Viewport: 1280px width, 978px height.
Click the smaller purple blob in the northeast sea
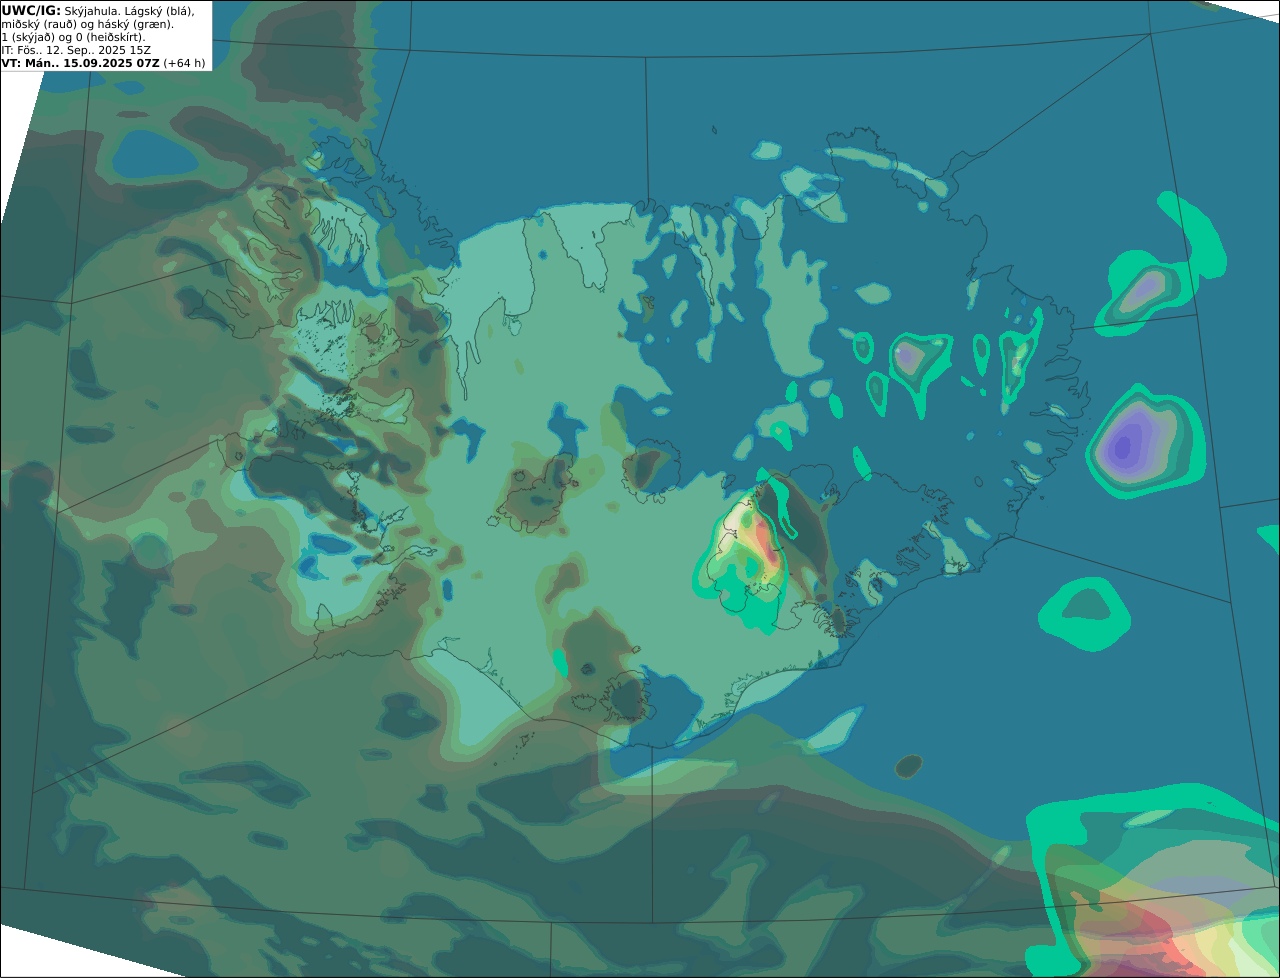[x=1141, y=292]
